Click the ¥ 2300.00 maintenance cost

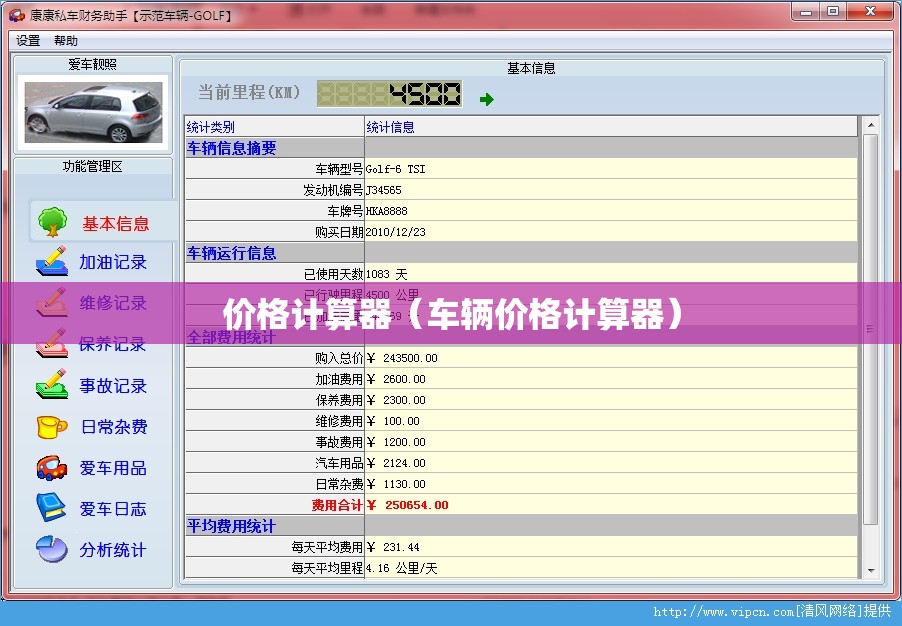(x=396, y=400)
